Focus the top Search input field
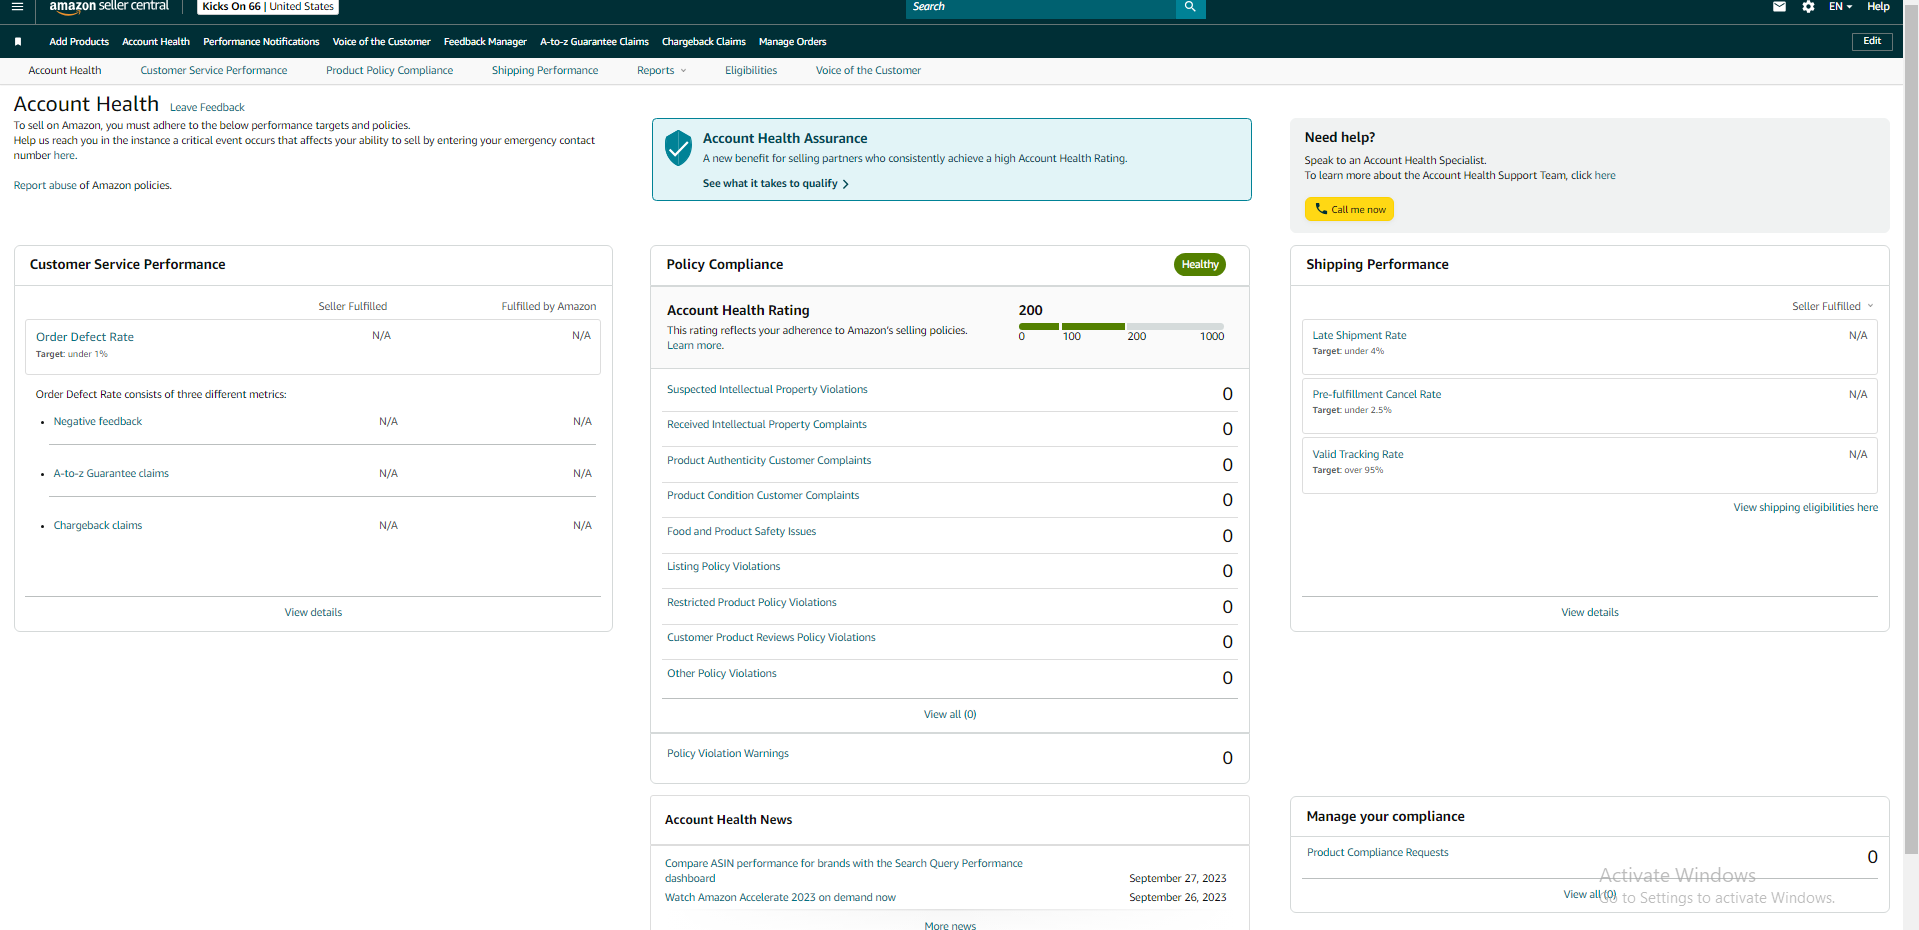Screen dimensions: 1919x930 click(x=1041, y=7)
